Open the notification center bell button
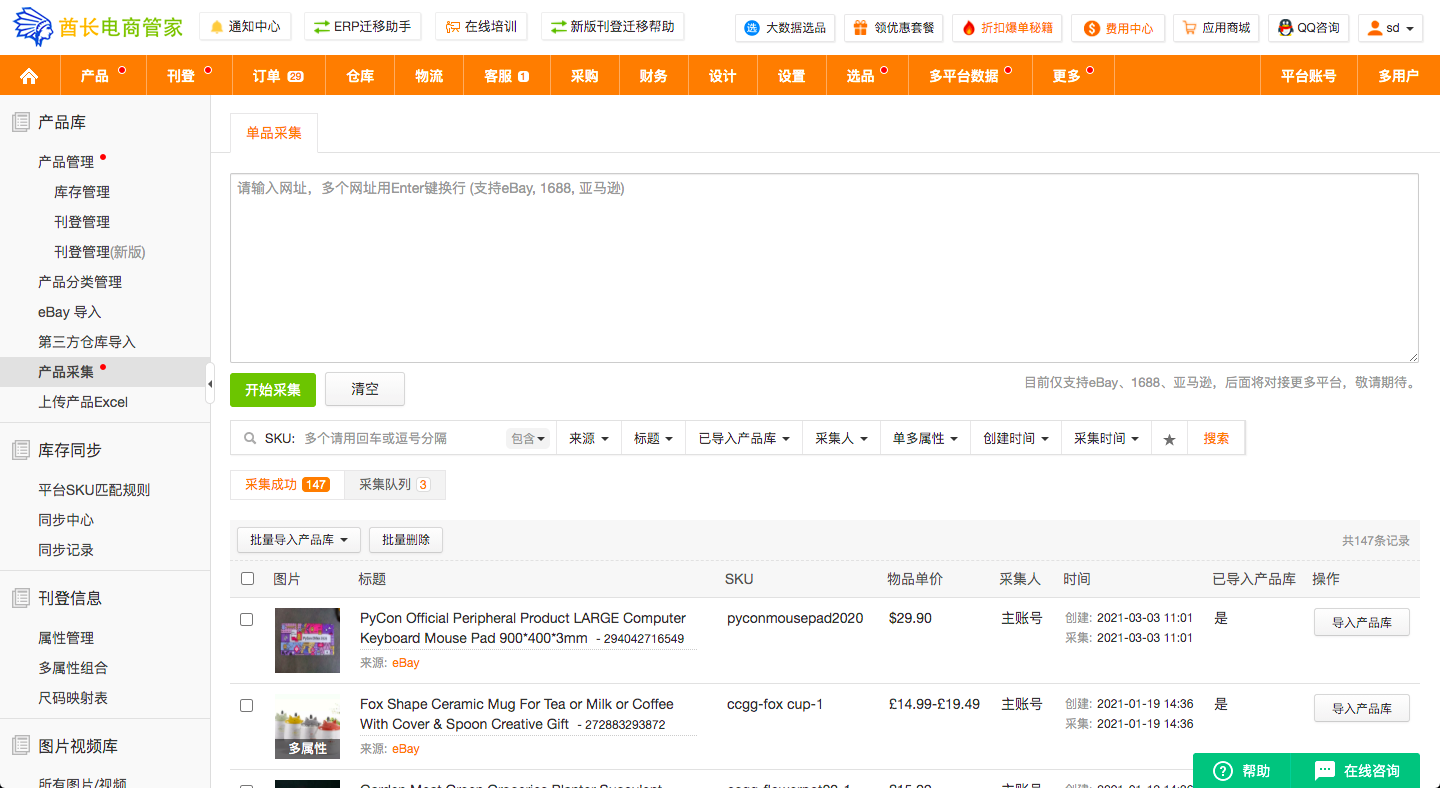The width and height of the screenshot is (1440, 788). click(245, 27)
